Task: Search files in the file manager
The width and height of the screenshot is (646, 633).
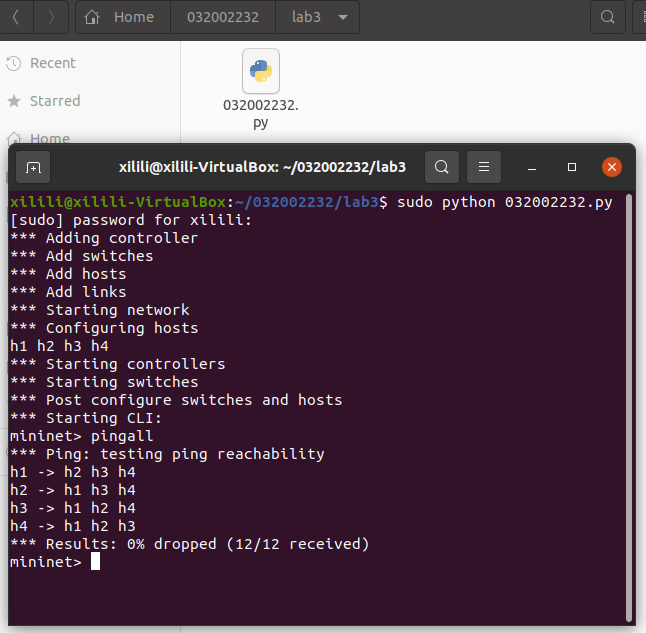Action: pyautogui.click(x=608, y=17)
